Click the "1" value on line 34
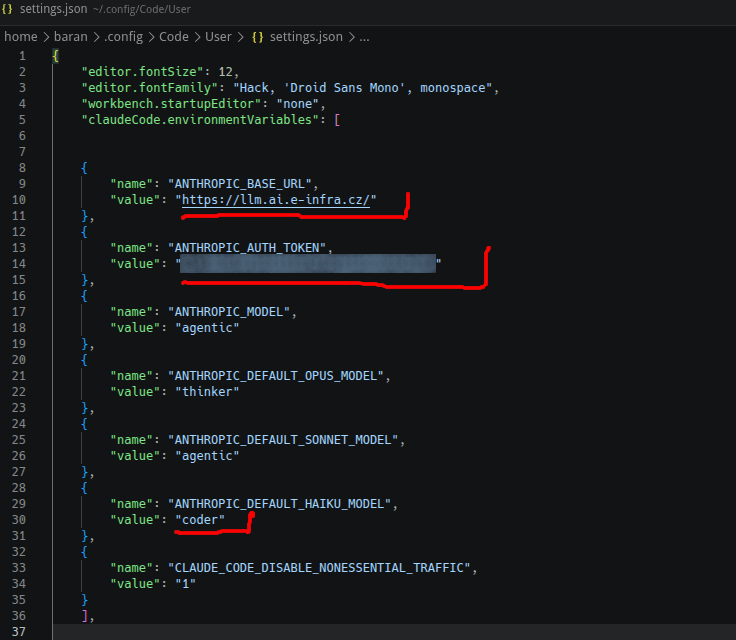This screenshot has width=736, height=640. (185, 584)
